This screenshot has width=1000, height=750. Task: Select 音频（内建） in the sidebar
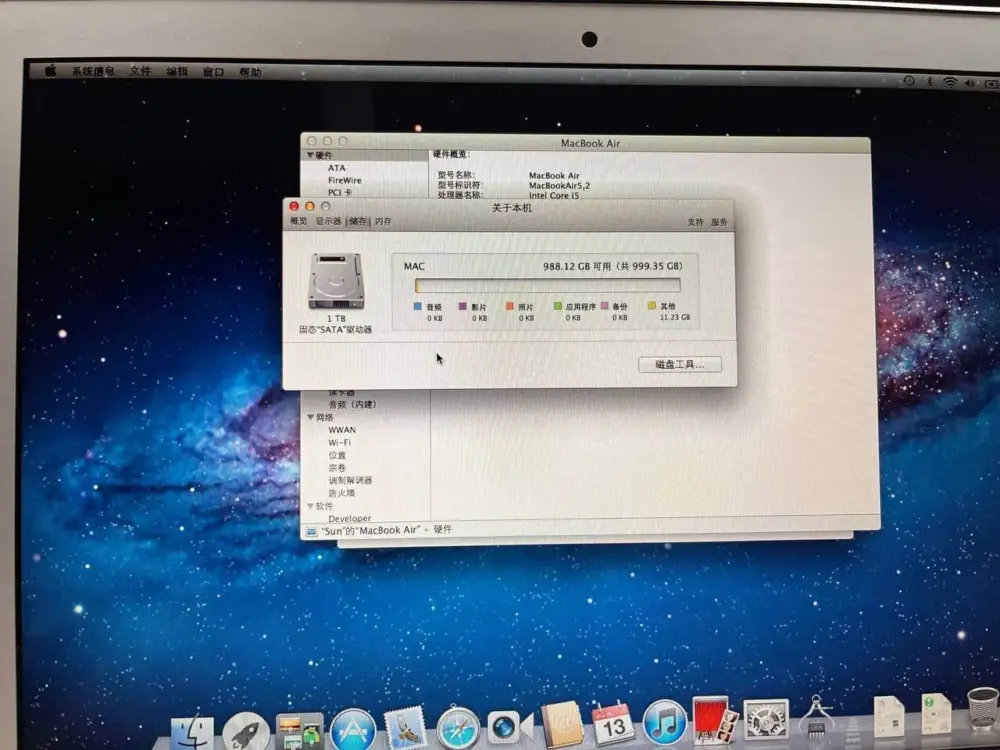tap(352, 404)
